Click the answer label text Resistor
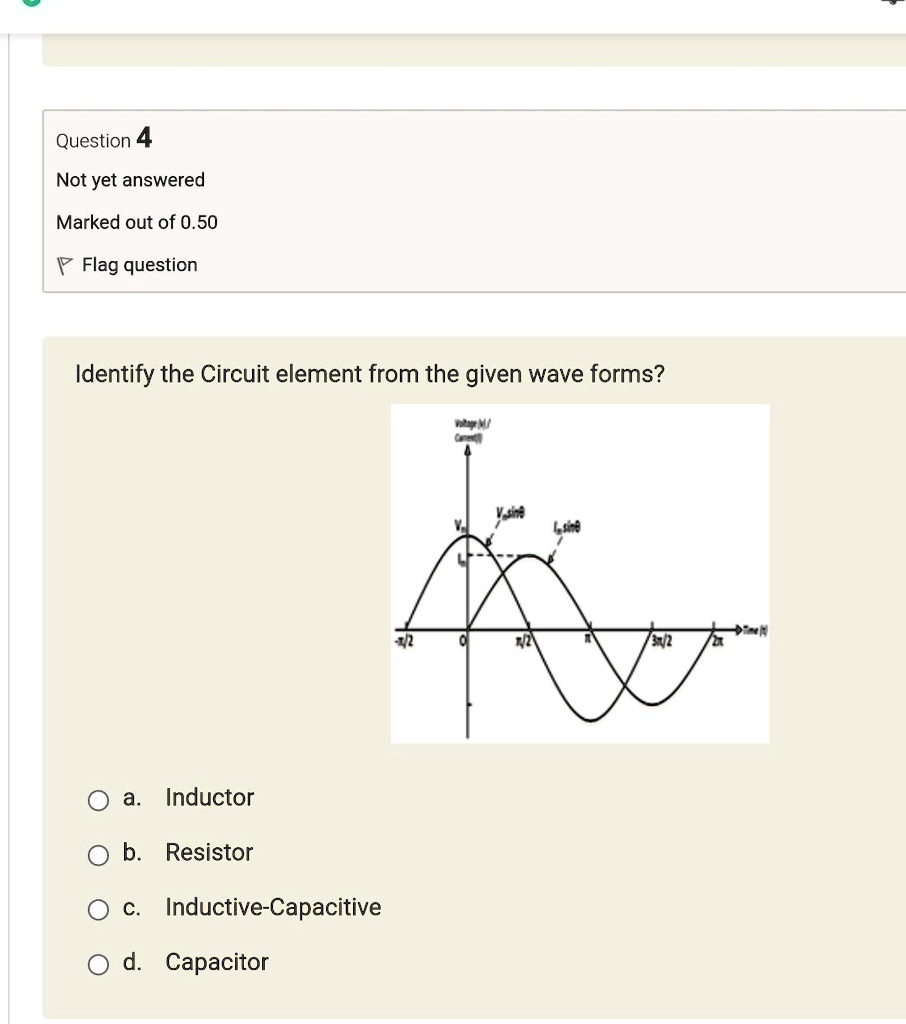Screen dimensions: 906x1024 click(x=208, y=852)
